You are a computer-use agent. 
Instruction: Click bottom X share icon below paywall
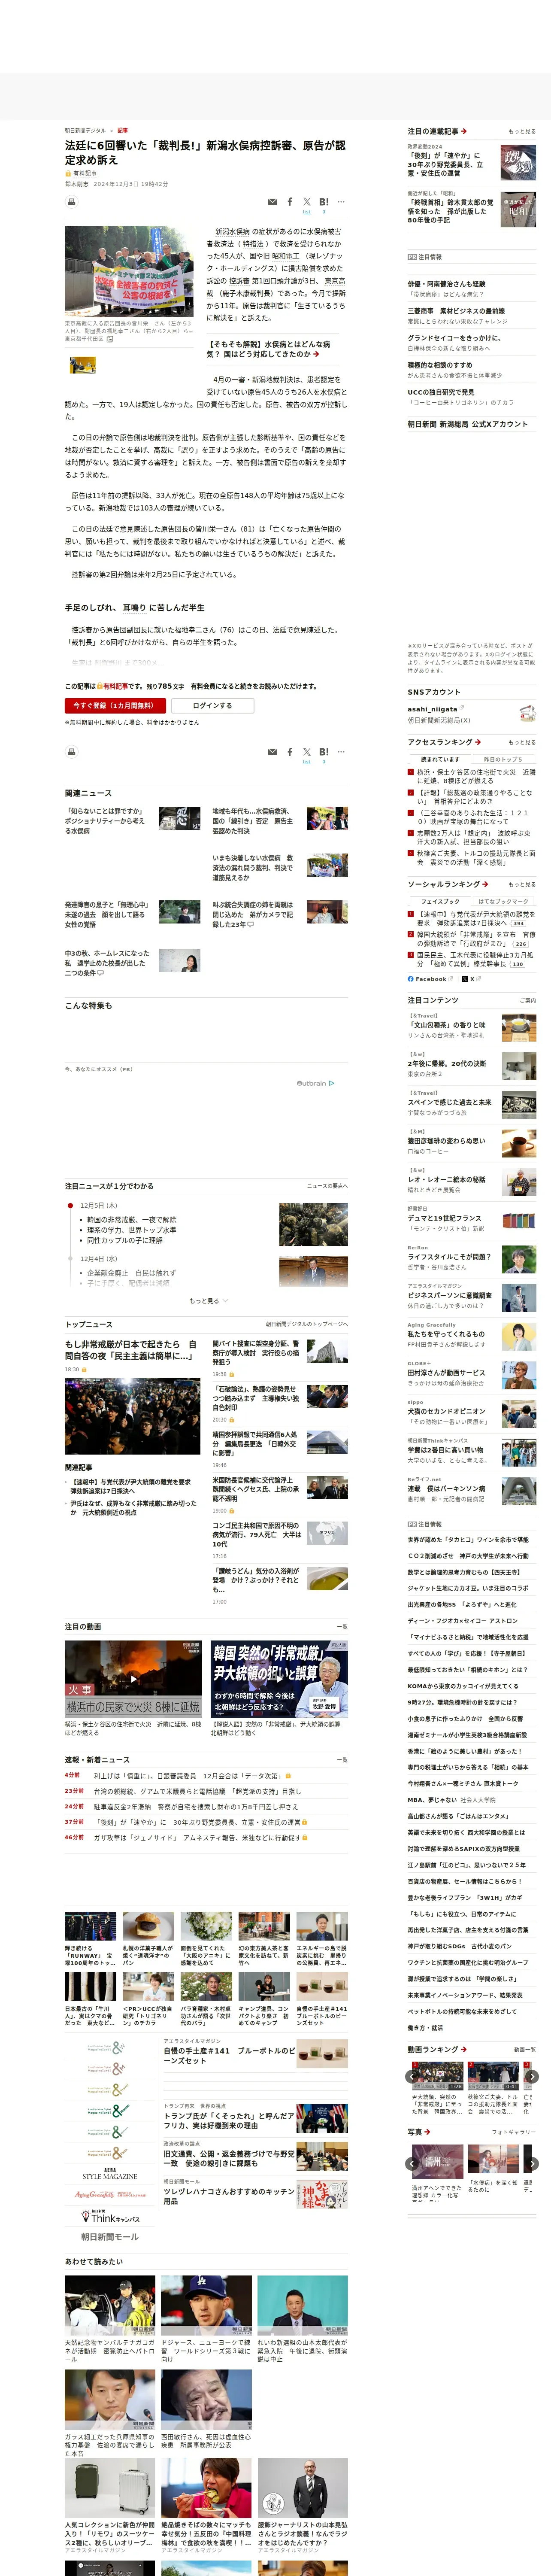pyautogui.click(x=307, y=752)
